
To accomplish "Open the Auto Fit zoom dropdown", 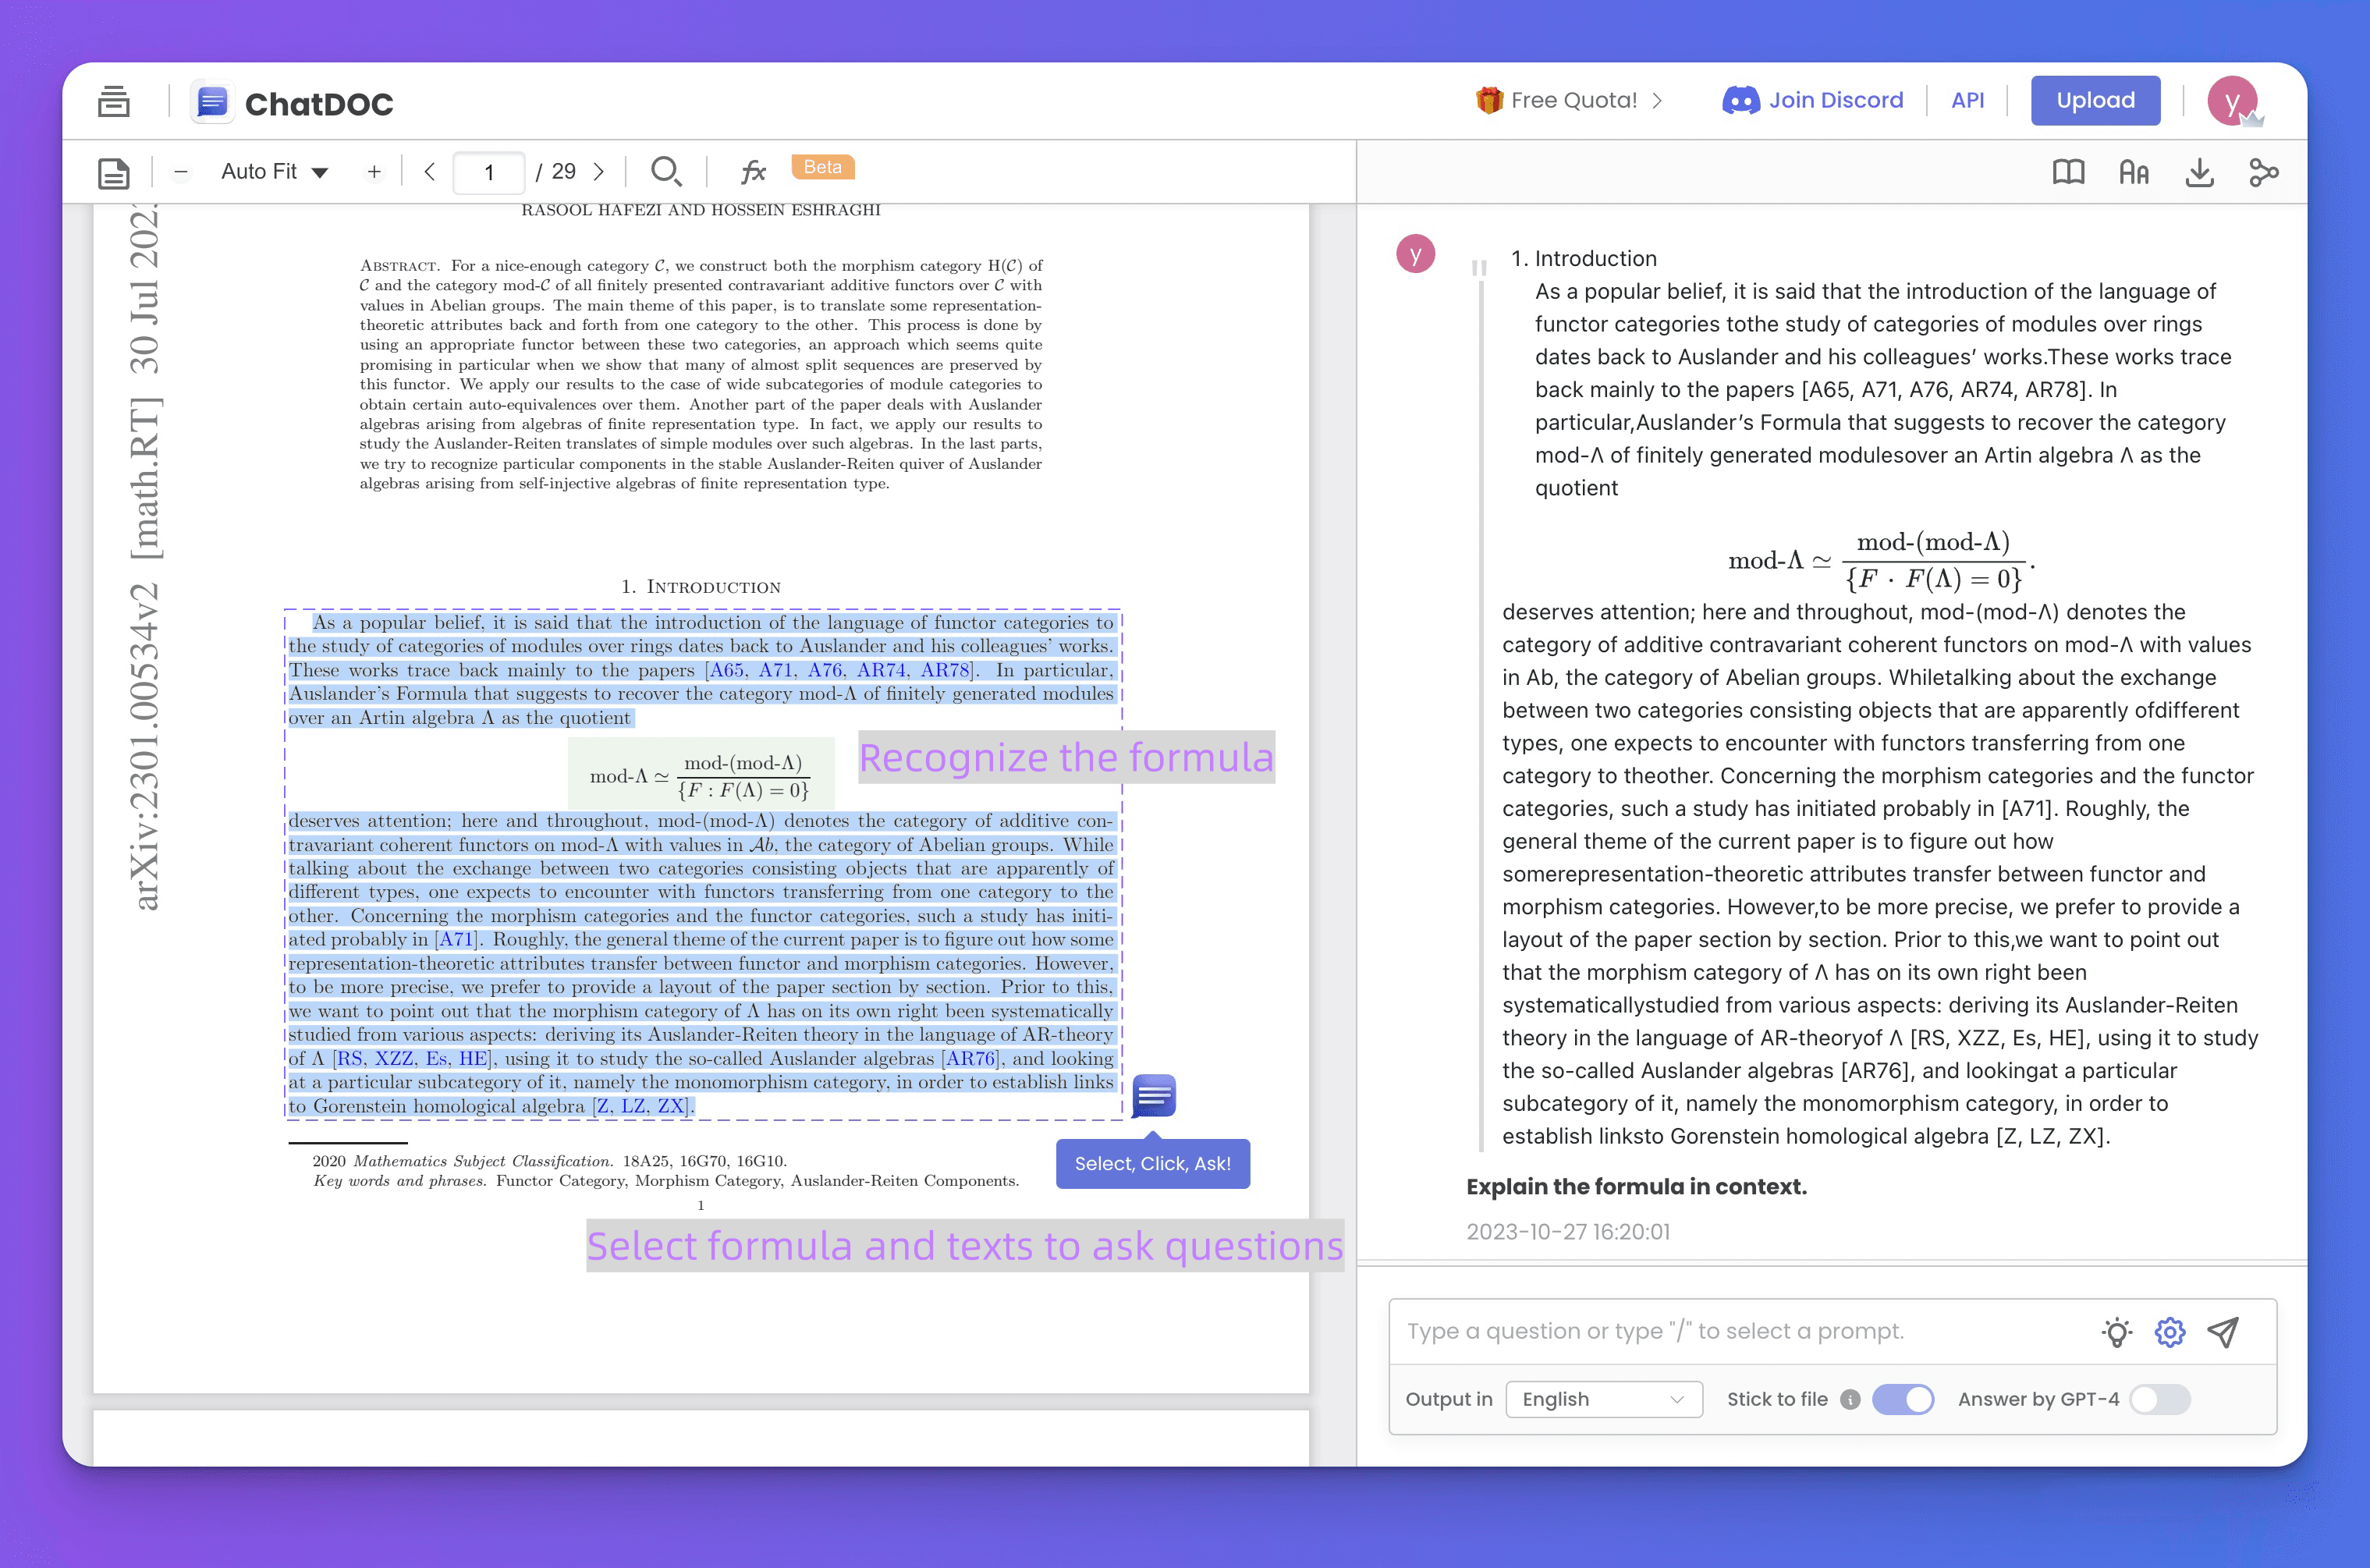I will pos(275,171).
